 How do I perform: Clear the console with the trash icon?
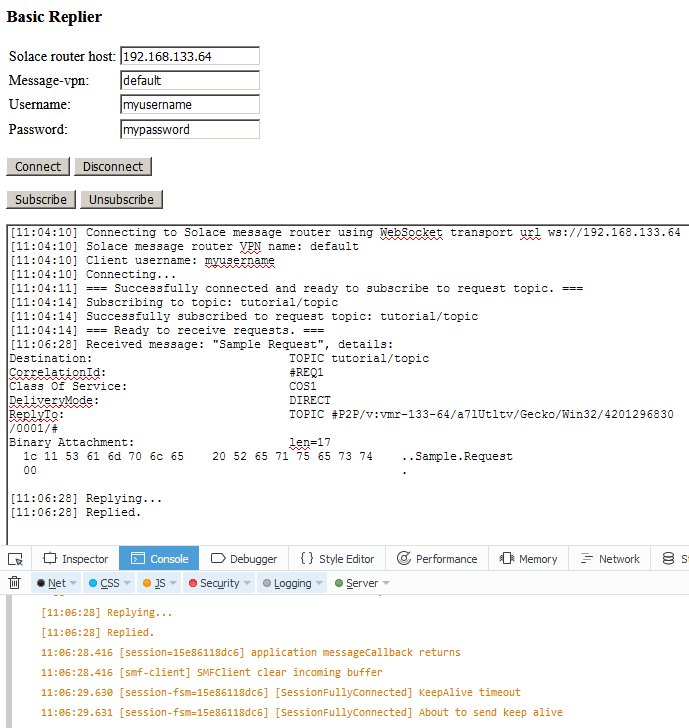pyautogui.click(x=15, y=583)
